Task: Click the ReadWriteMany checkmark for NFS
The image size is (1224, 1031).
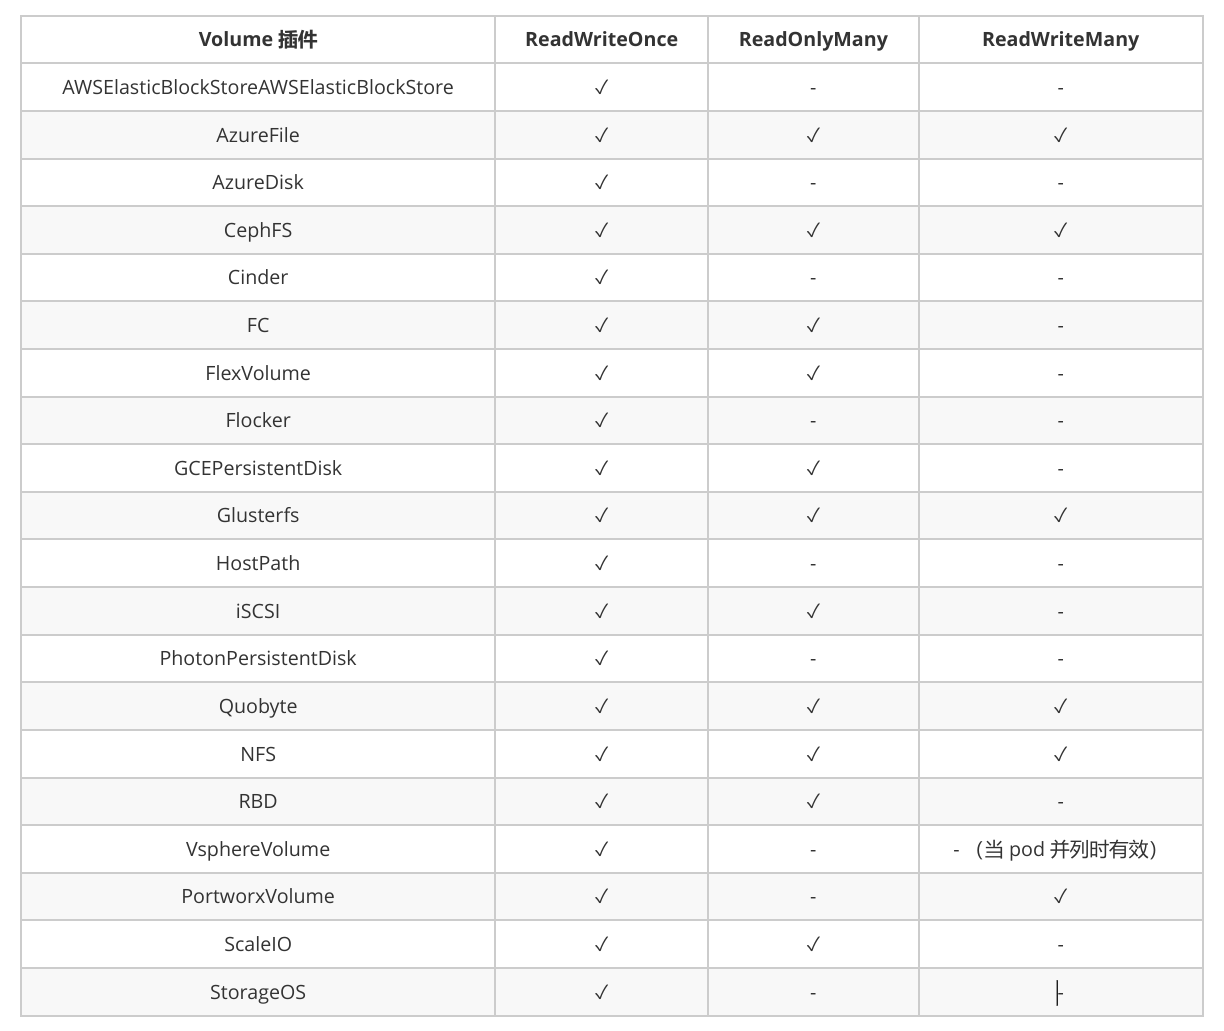Action: [x=1060, y=754]
